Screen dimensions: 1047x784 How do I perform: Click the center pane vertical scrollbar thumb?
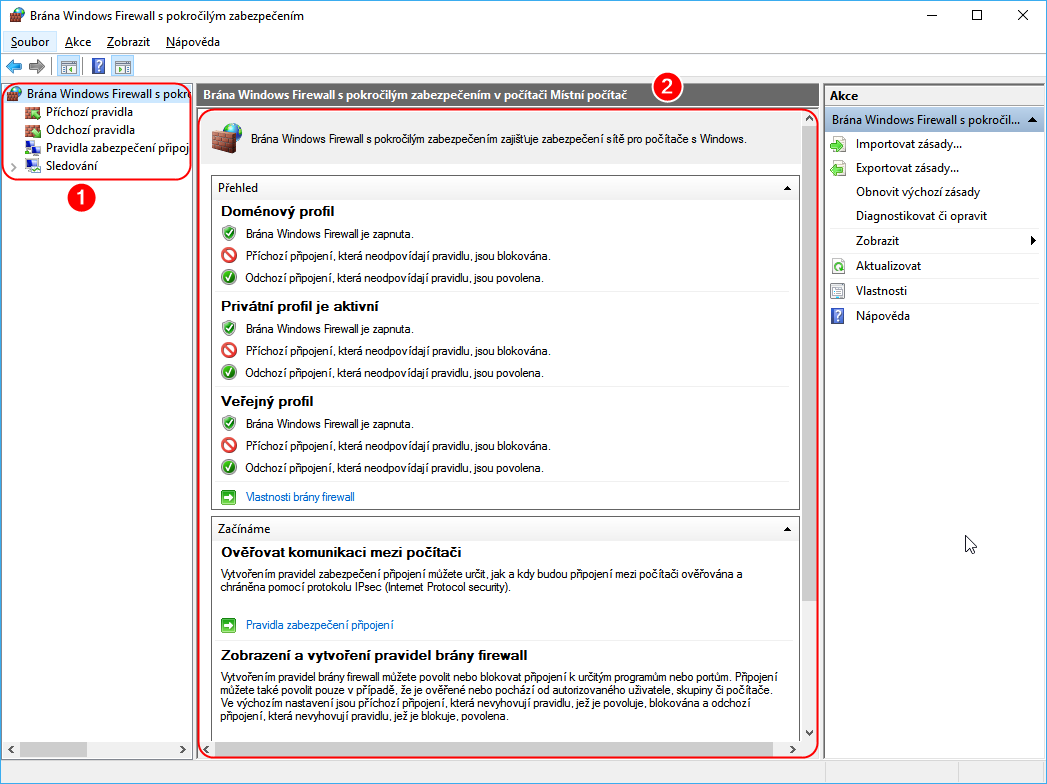click(x=809, y=363)
